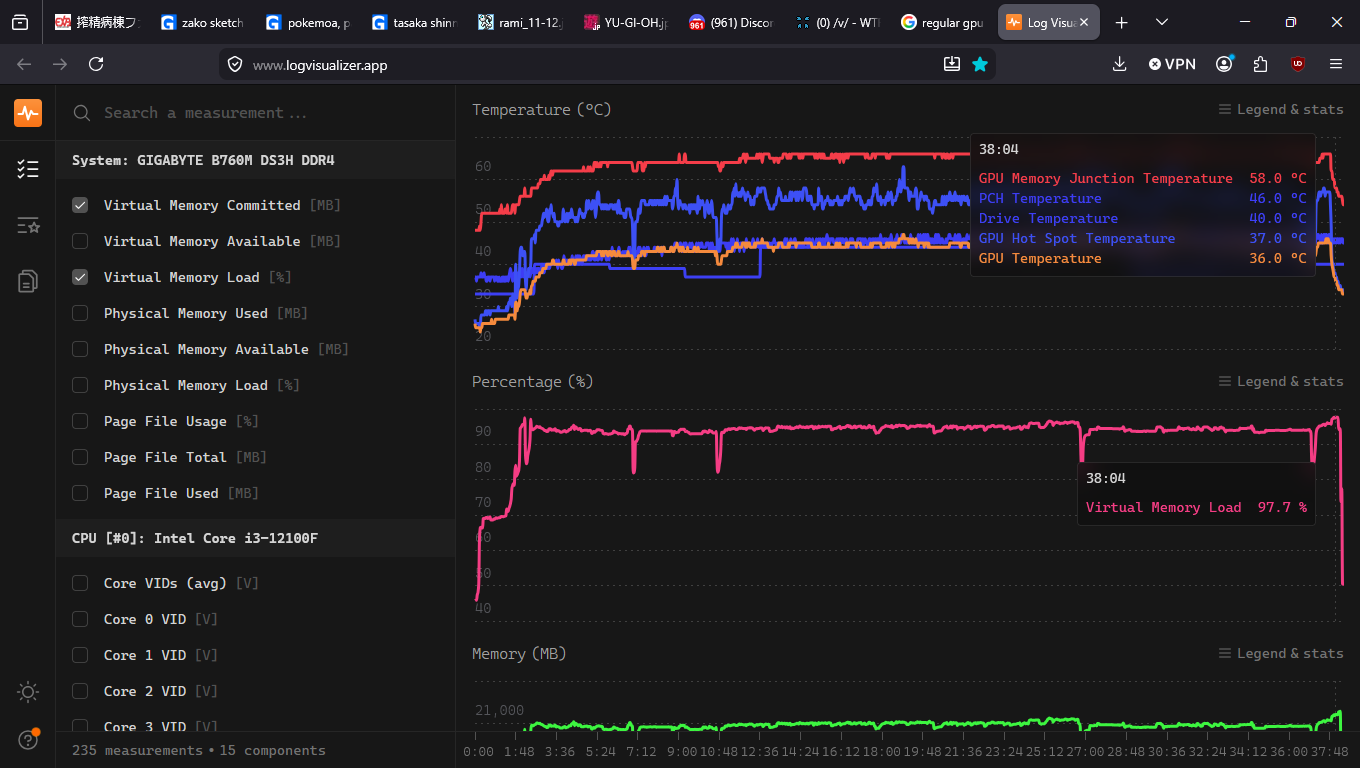Switch to the zako sketch tab
This screenshot has height=768, width=1360.
[x=201, y=22]
